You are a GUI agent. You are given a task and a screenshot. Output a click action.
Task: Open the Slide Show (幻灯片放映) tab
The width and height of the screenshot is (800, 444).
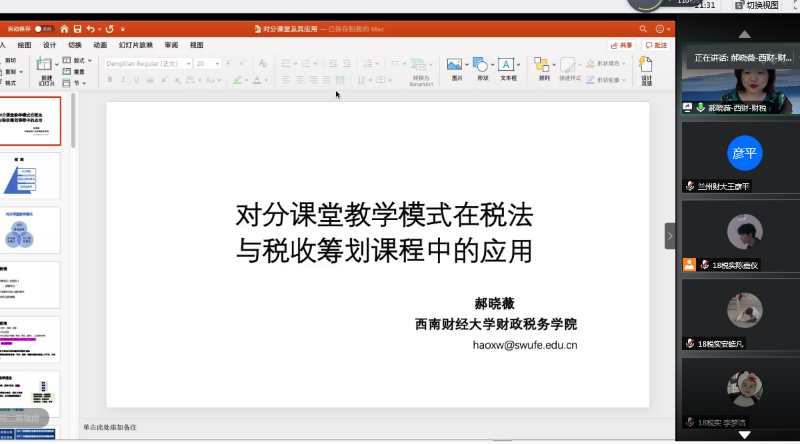pos(136,45)
